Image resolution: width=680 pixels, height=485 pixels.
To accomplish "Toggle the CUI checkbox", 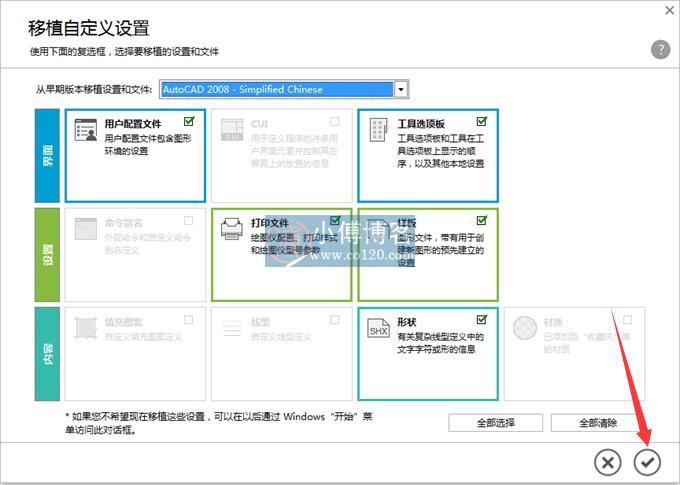I will (x=335, y=121).
